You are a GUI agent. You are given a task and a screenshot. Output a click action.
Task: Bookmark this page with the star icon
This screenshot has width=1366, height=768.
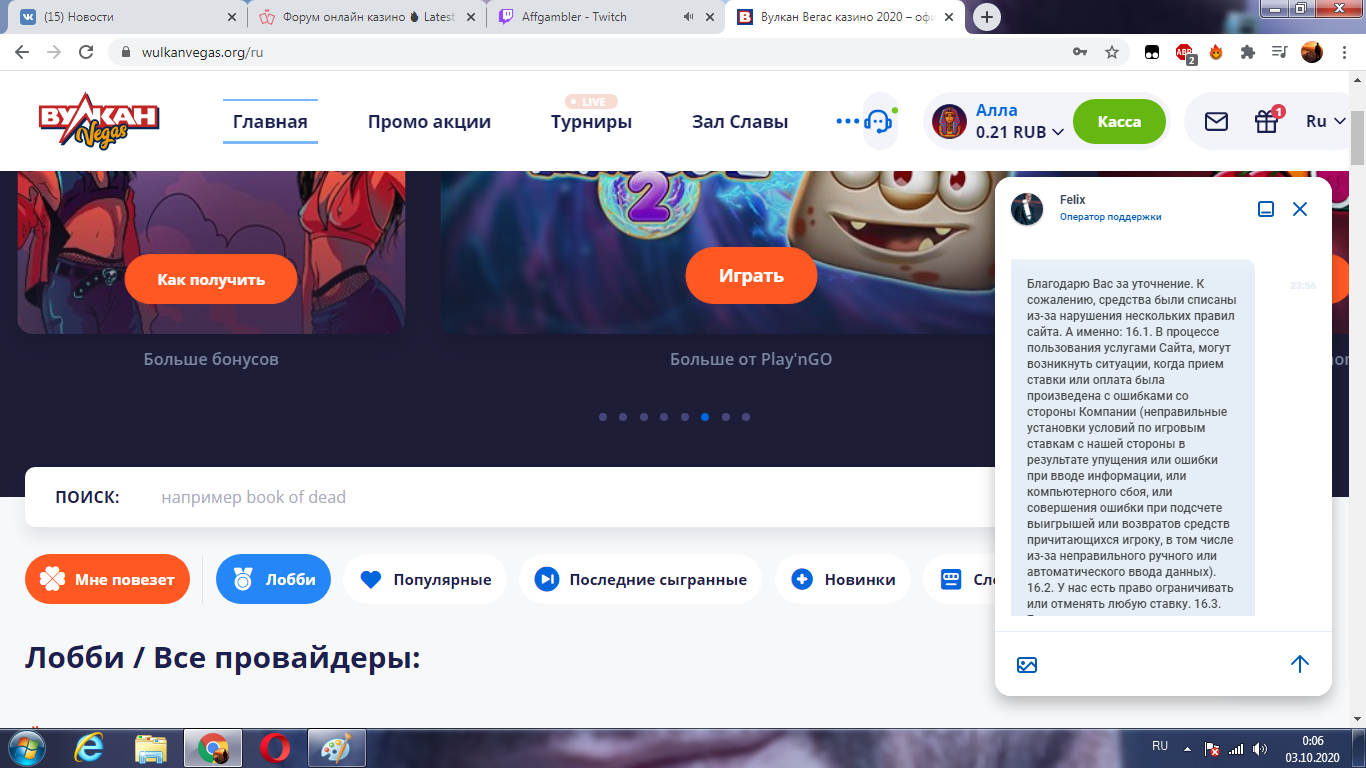tap(1112, 52)
